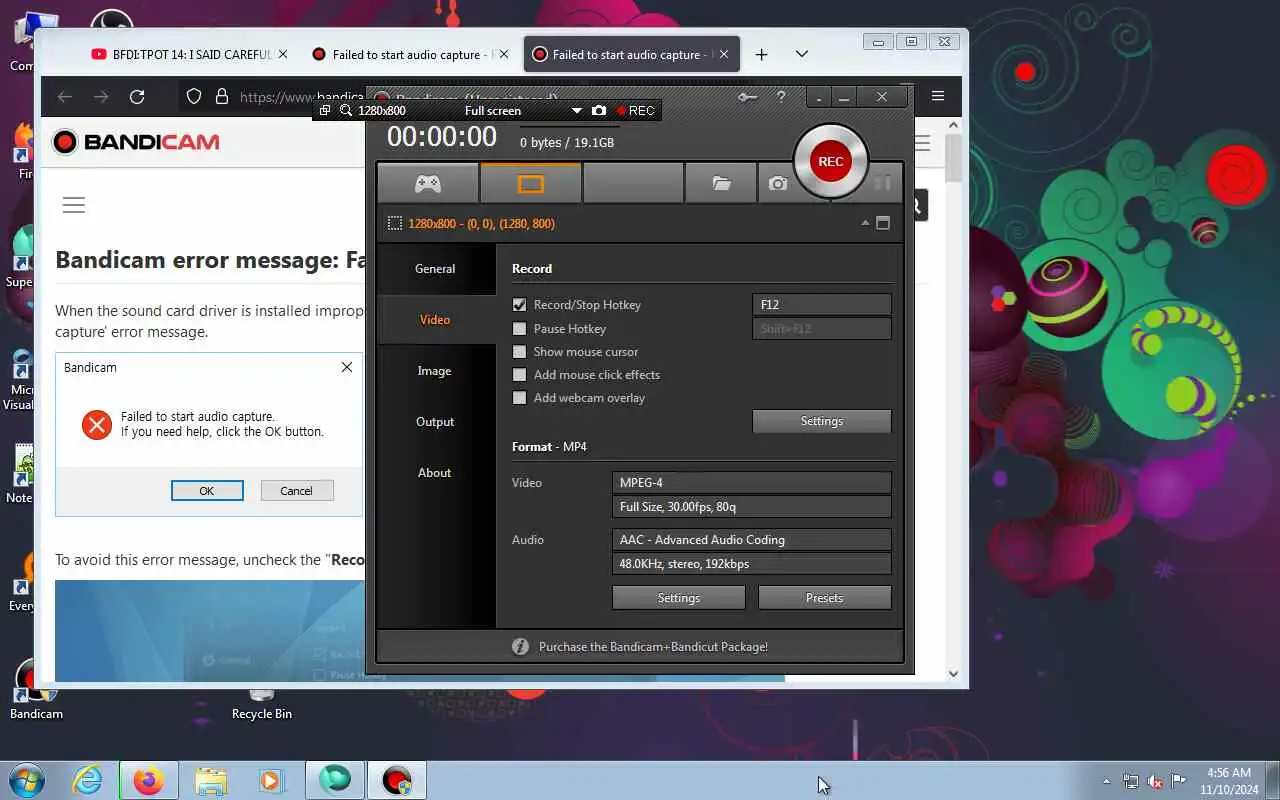Open the Image tab in Bandicam

435,371
